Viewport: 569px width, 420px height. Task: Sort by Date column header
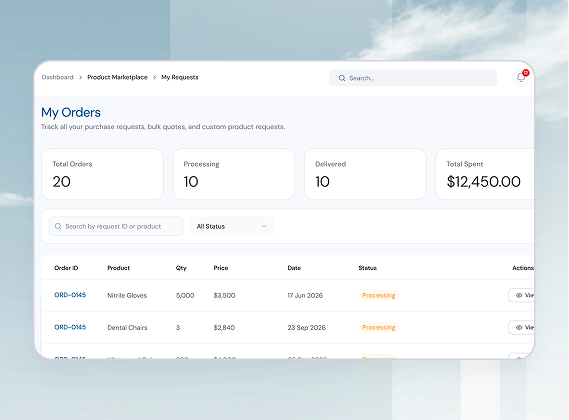(294, 268)
